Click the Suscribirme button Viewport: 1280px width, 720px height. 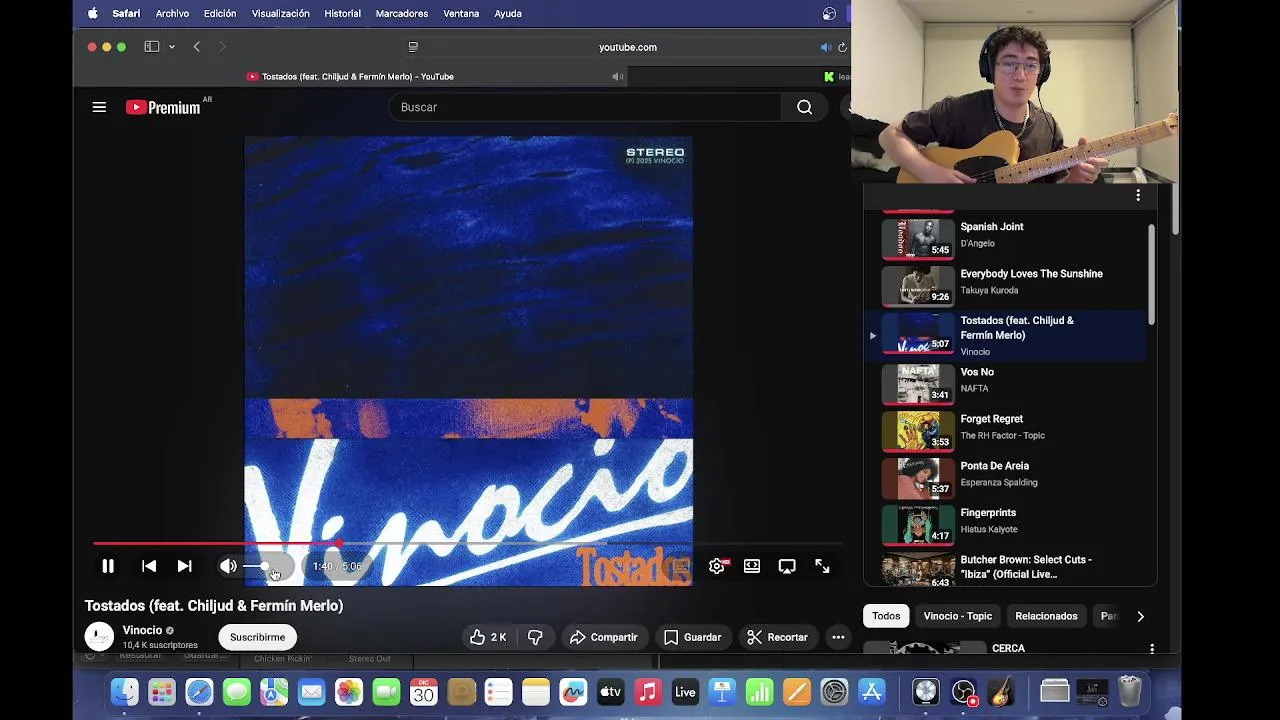(x=257, y=637)
